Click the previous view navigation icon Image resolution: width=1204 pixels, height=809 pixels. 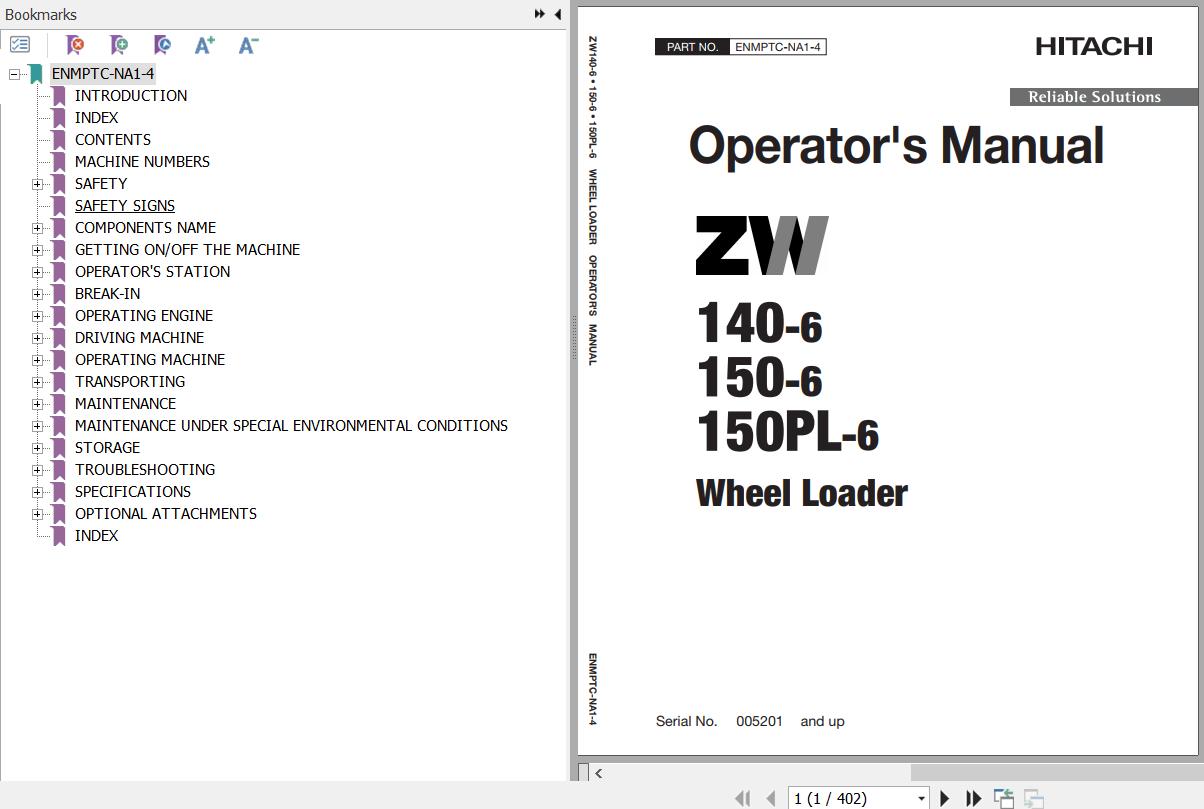click(x=1003, y=798)
